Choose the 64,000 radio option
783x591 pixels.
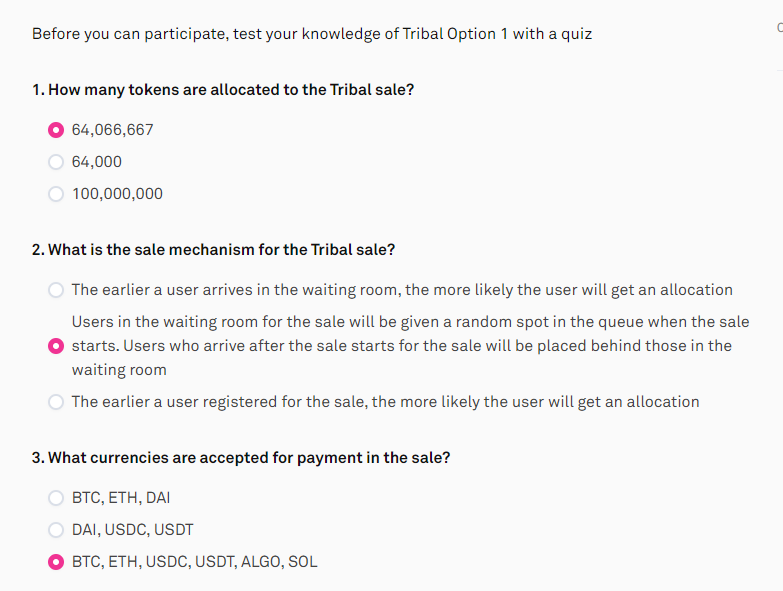[56, 162]
